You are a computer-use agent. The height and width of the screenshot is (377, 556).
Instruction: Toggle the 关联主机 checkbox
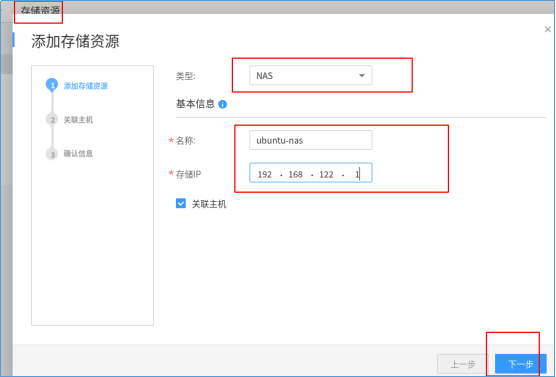coord(181,204)
